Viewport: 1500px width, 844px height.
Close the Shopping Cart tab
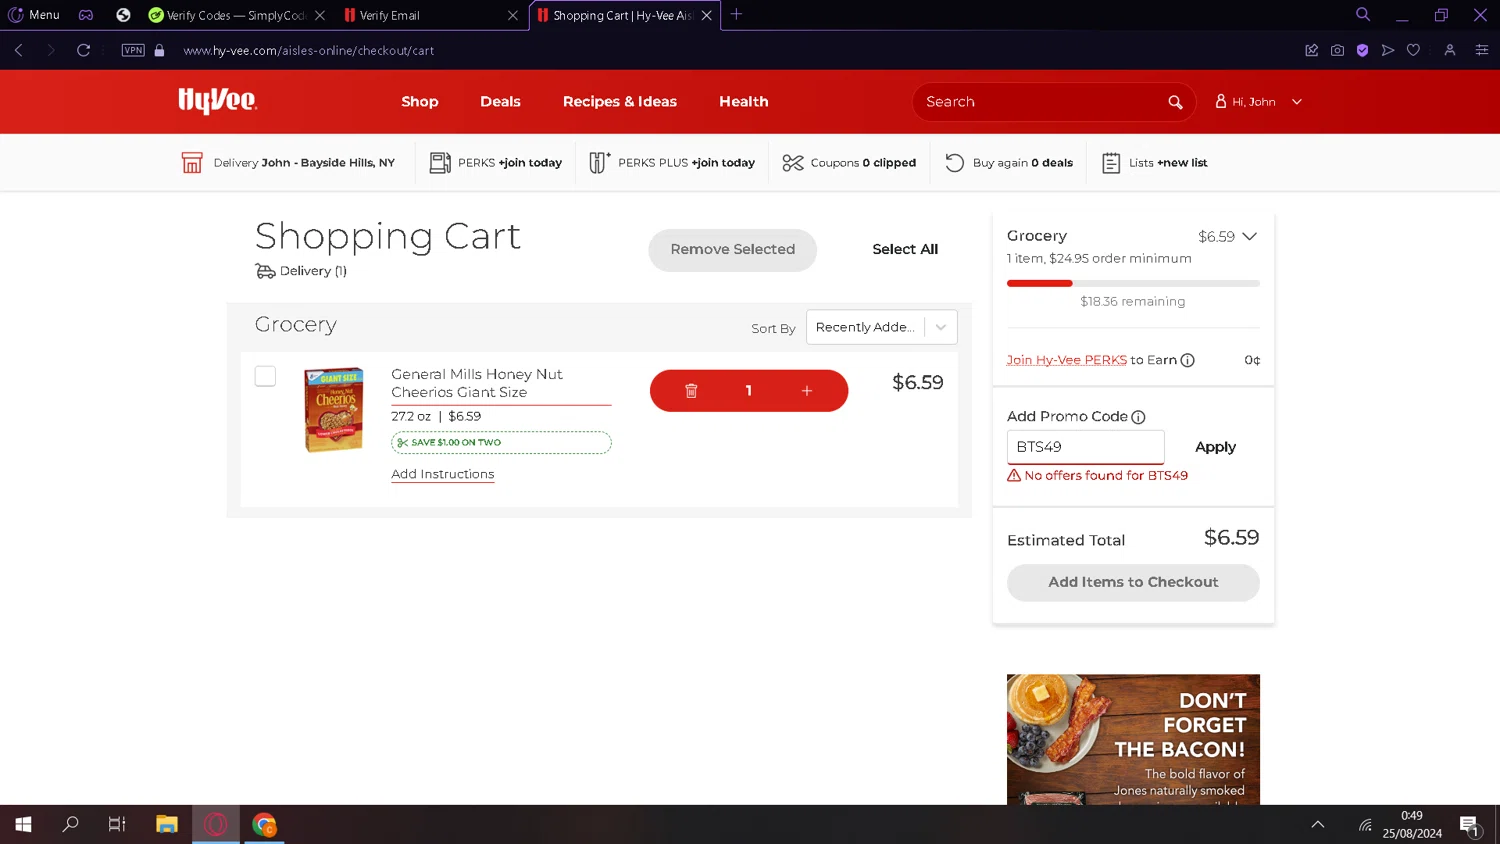[707, 15]
